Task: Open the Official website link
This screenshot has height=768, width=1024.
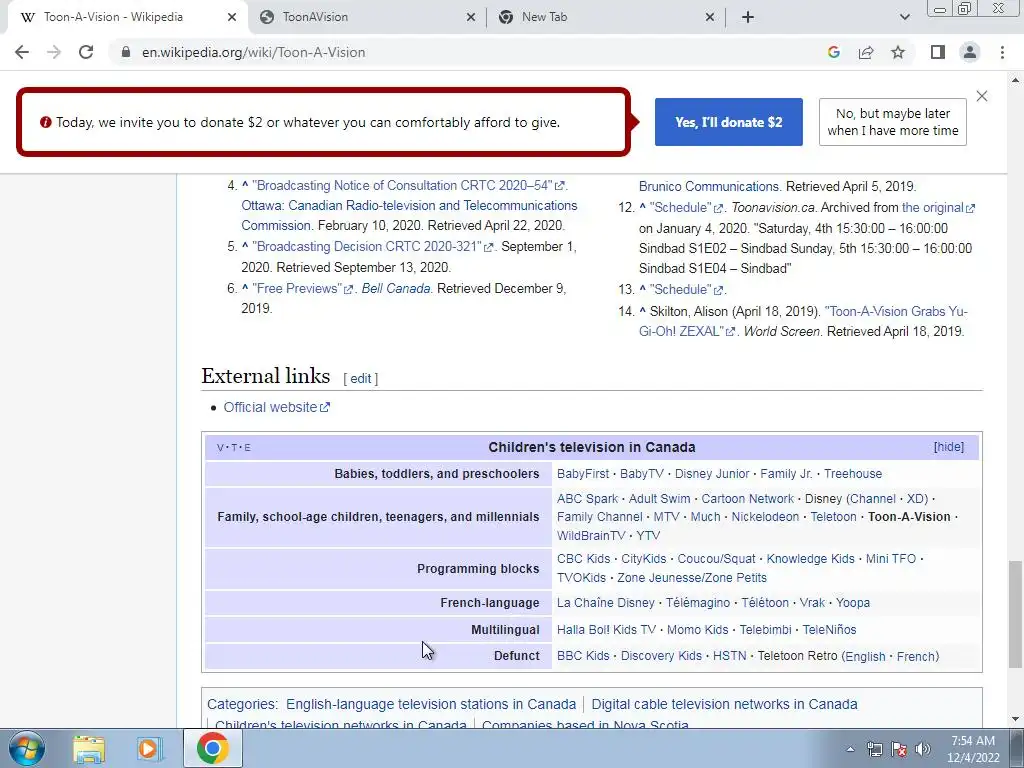Action: [276, 407]
